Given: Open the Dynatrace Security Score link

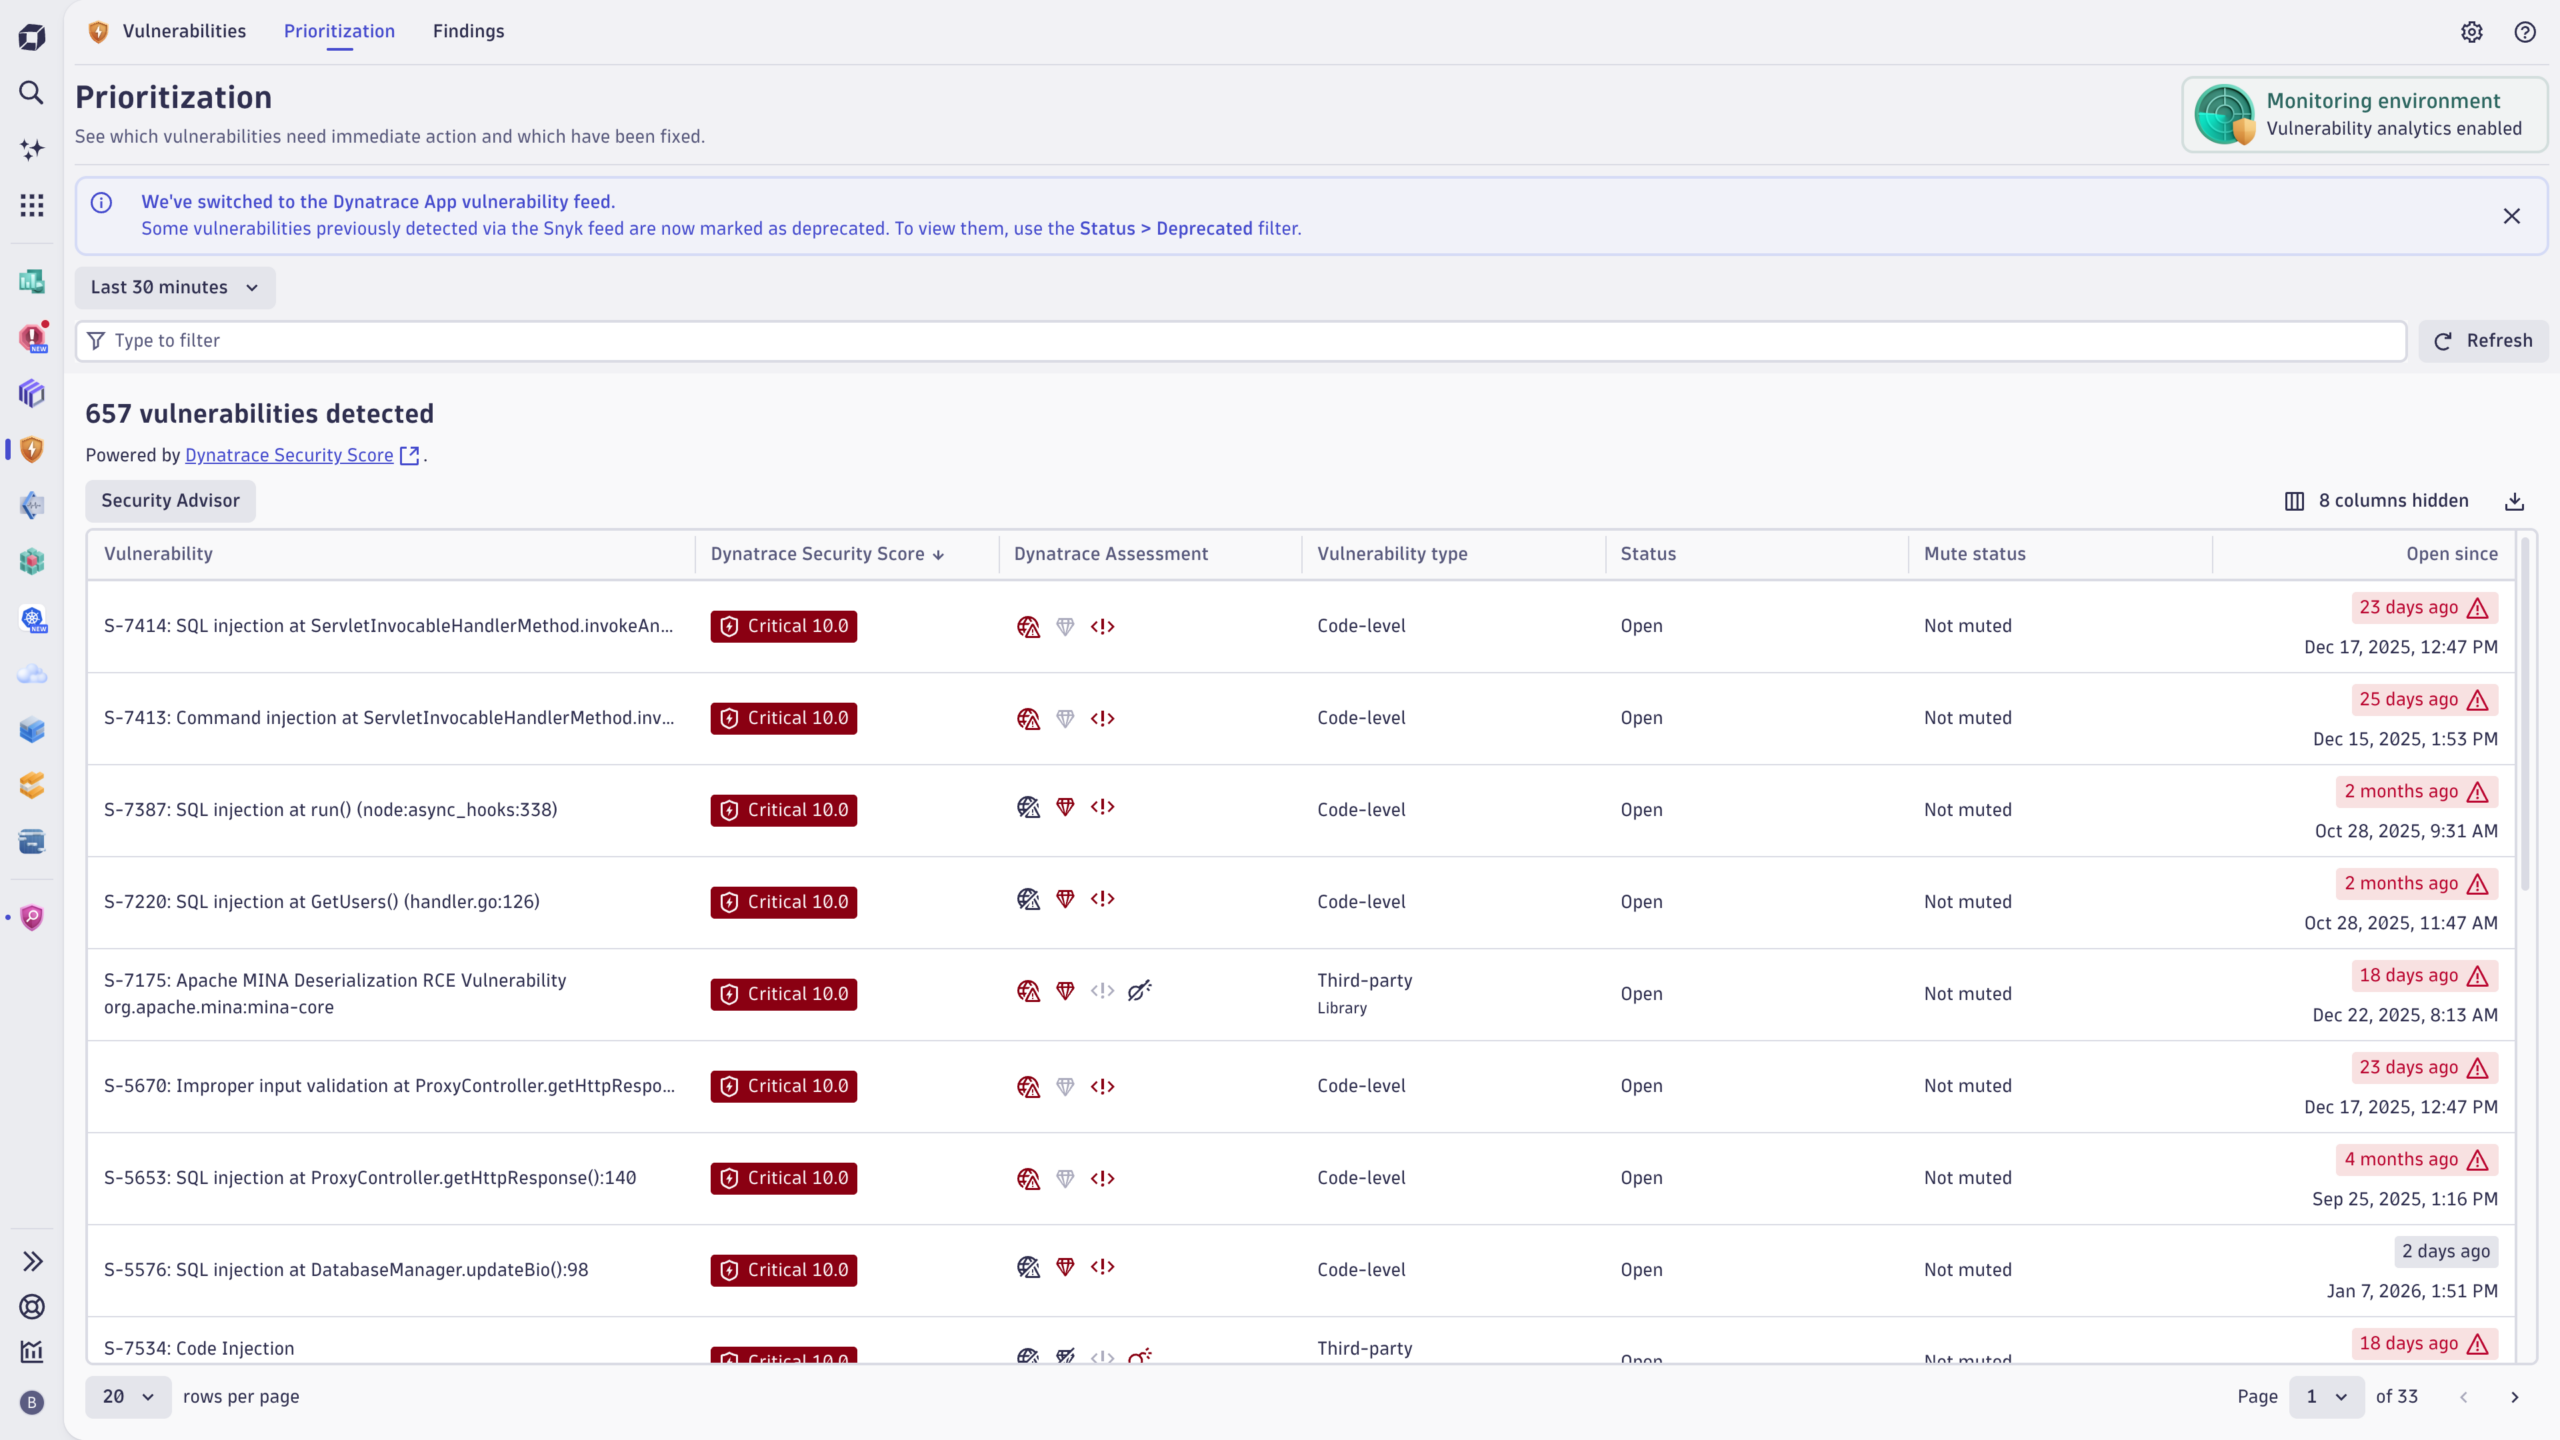Looking at the screenshot, I should (x=288, y=455).
